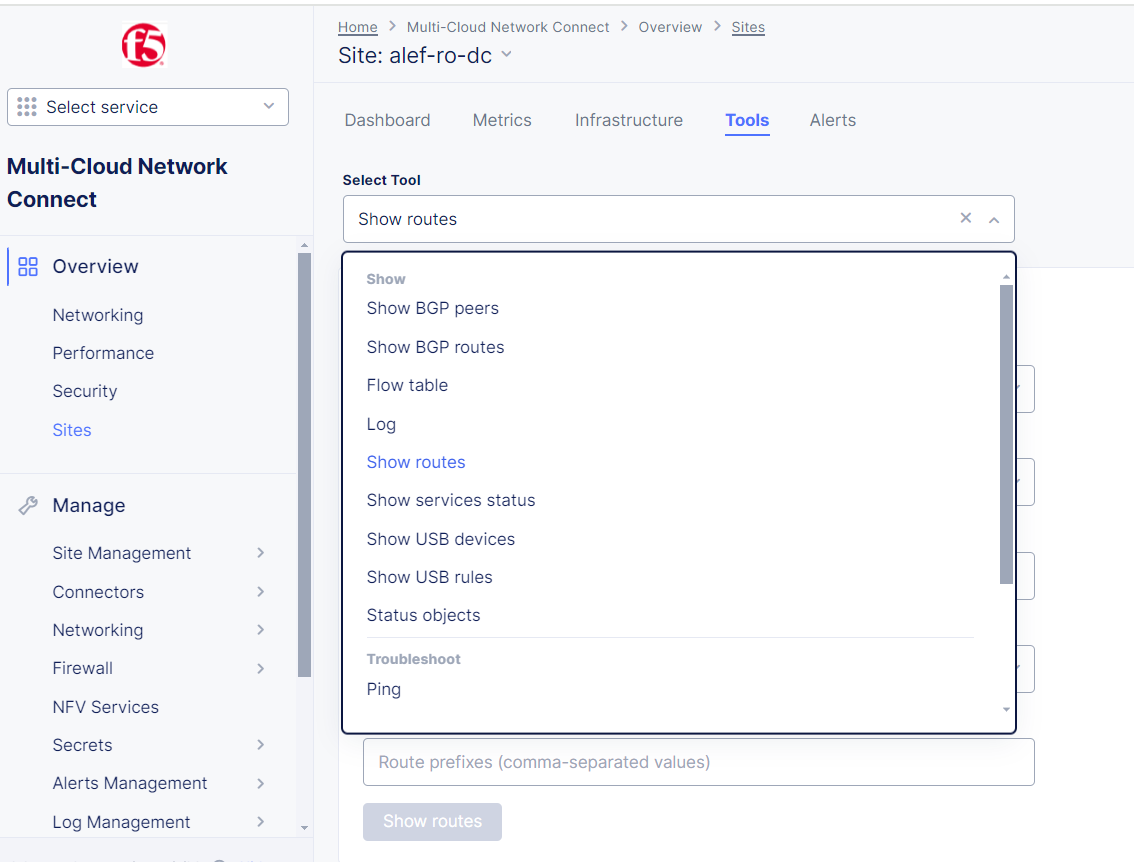Open the site name dropdown chevron
The image size is (1134, 862).
click(x=507, y=55)
